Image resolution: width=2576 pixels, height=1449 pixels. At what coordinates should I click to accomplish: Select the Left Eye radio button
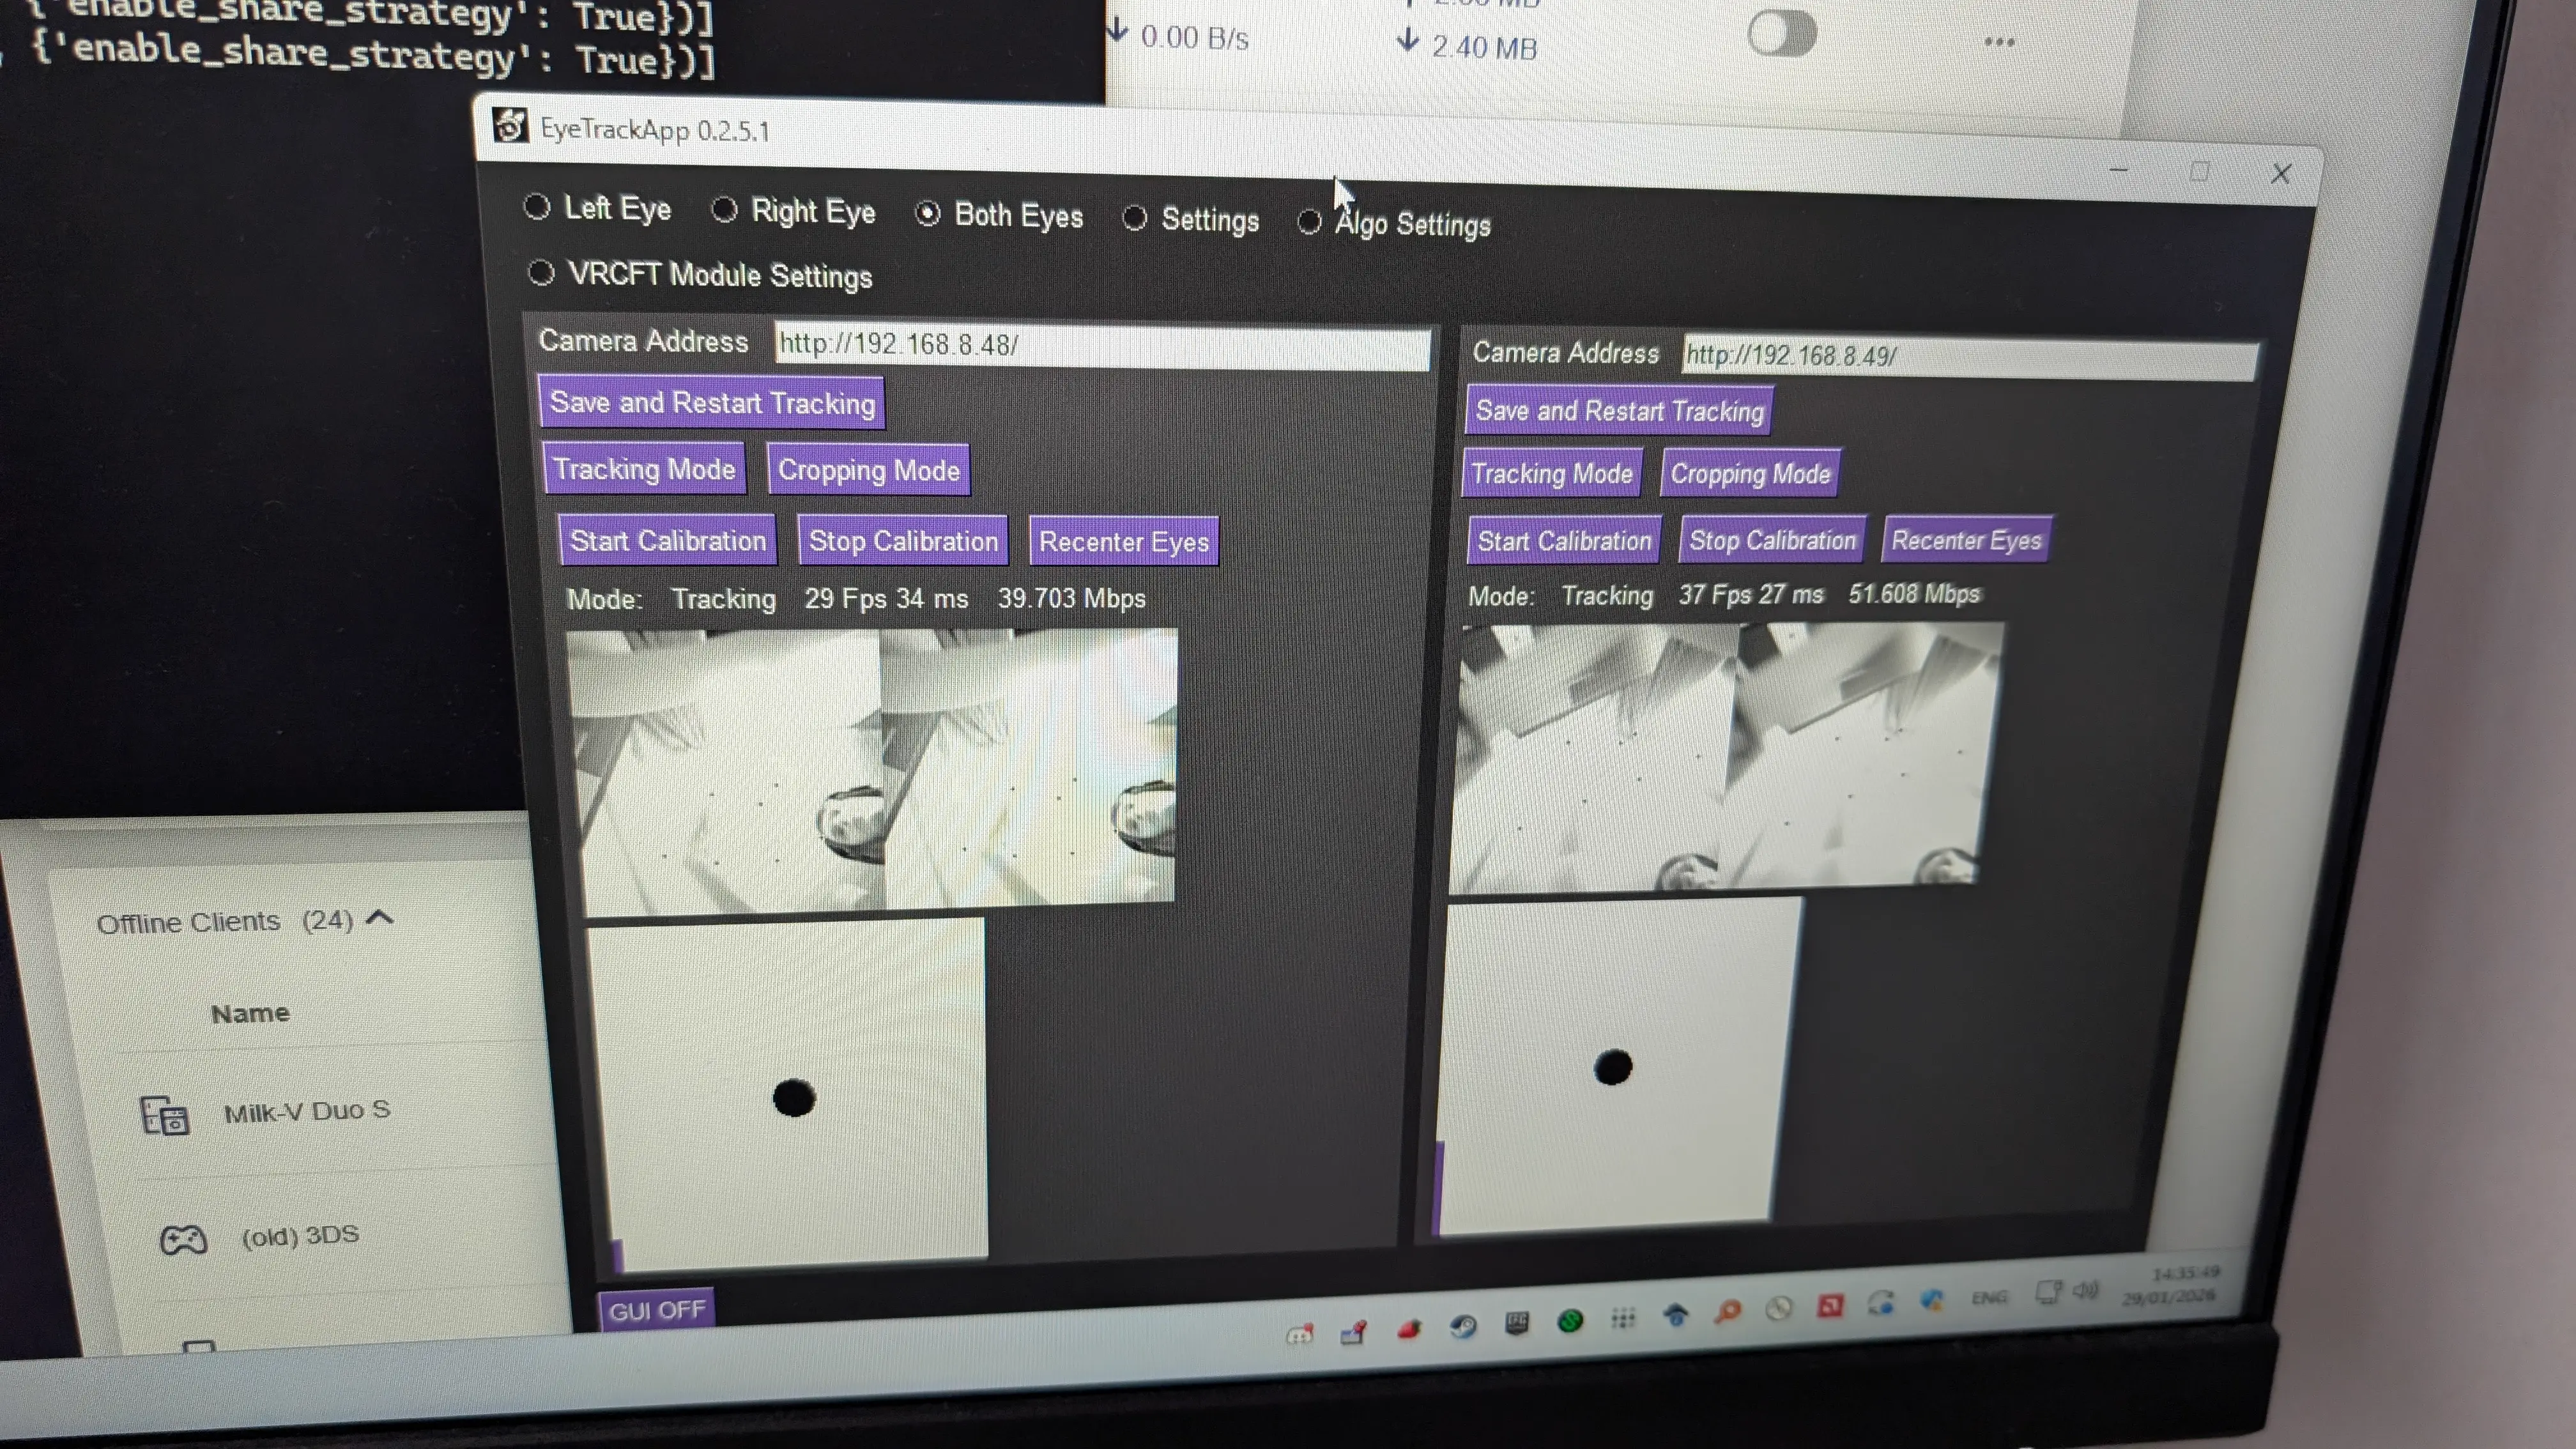[x=537, y=207]
